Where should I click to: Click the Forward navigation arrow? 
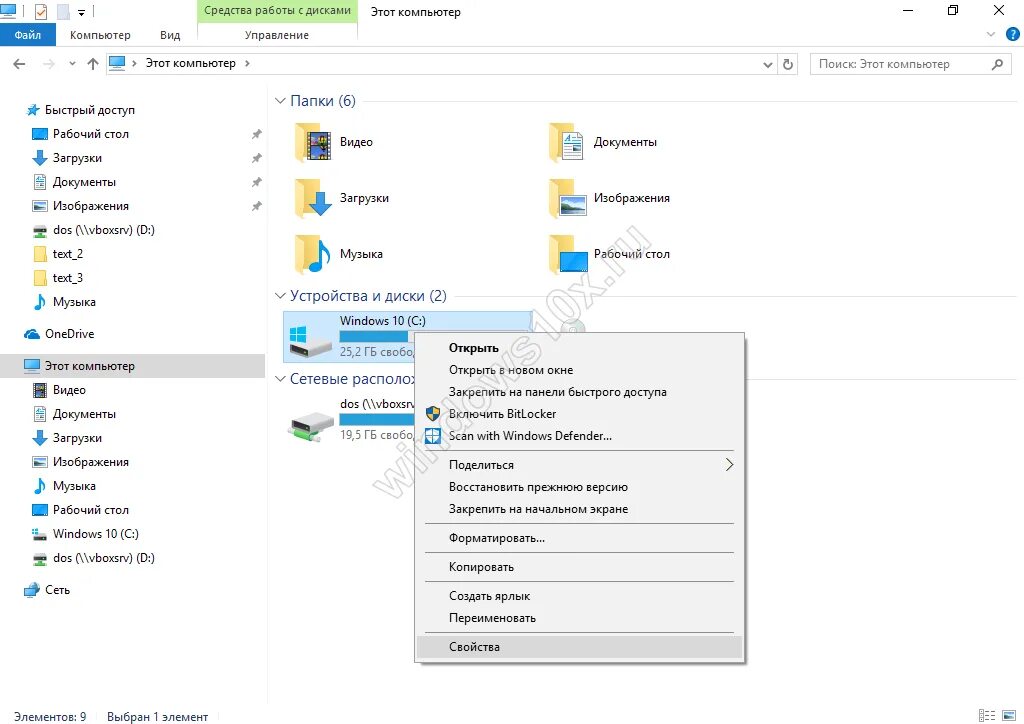[48, 63]
